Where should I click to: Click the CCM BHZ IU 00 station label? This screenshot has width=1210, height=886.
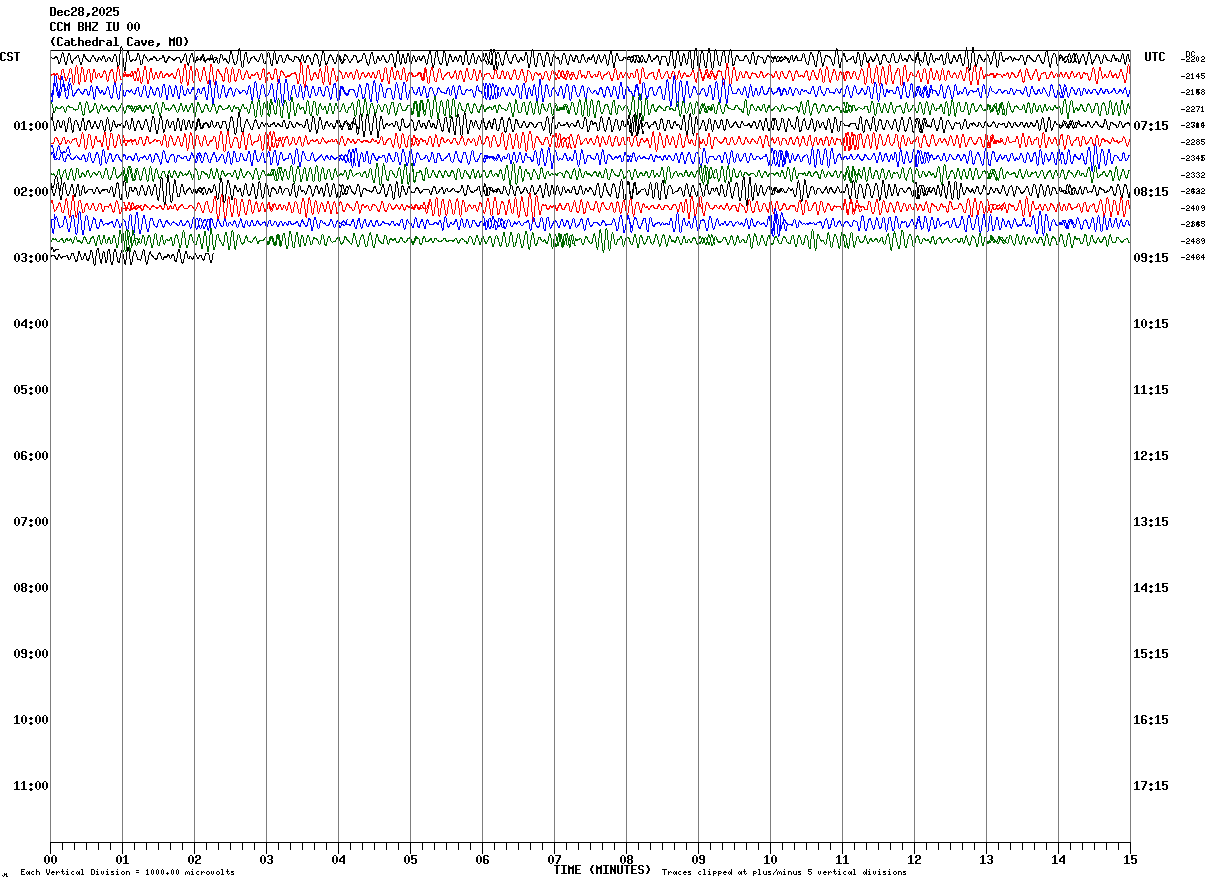[x=95, y=27]
